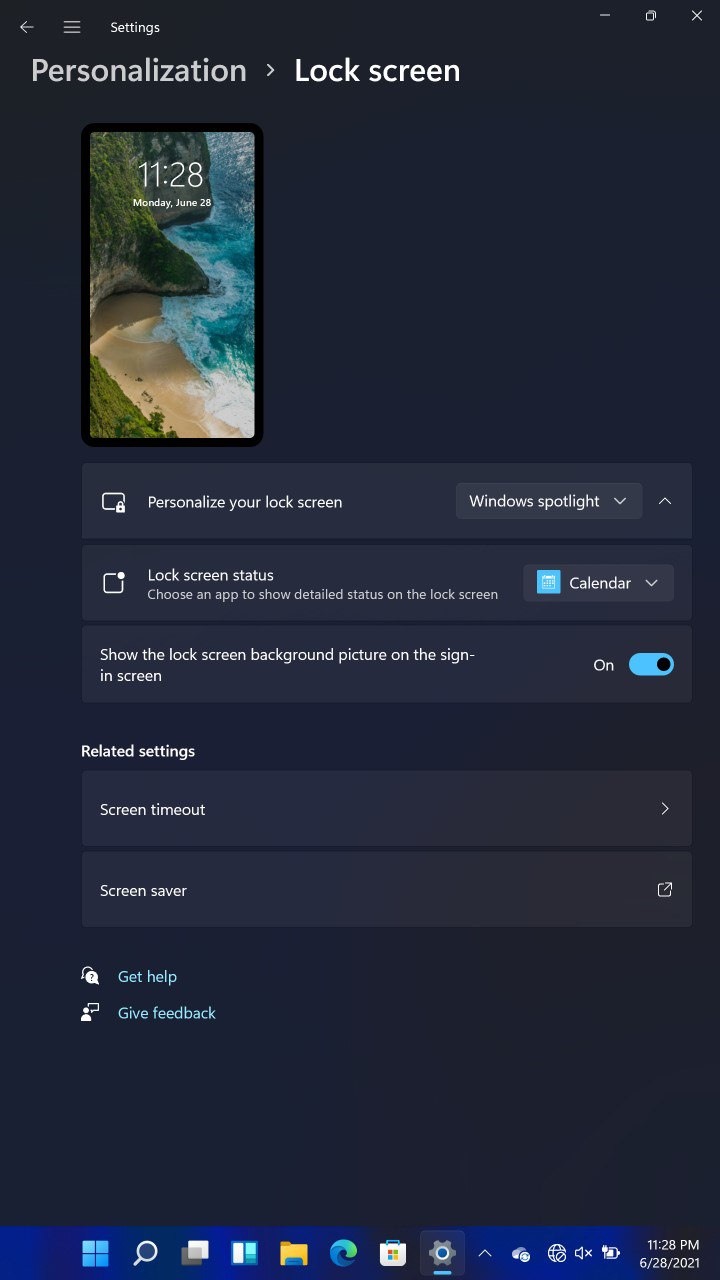Turn off sign-in screen background picture toggle
Viewport: 720px width, 1280px height.
[x=651, y=665]
